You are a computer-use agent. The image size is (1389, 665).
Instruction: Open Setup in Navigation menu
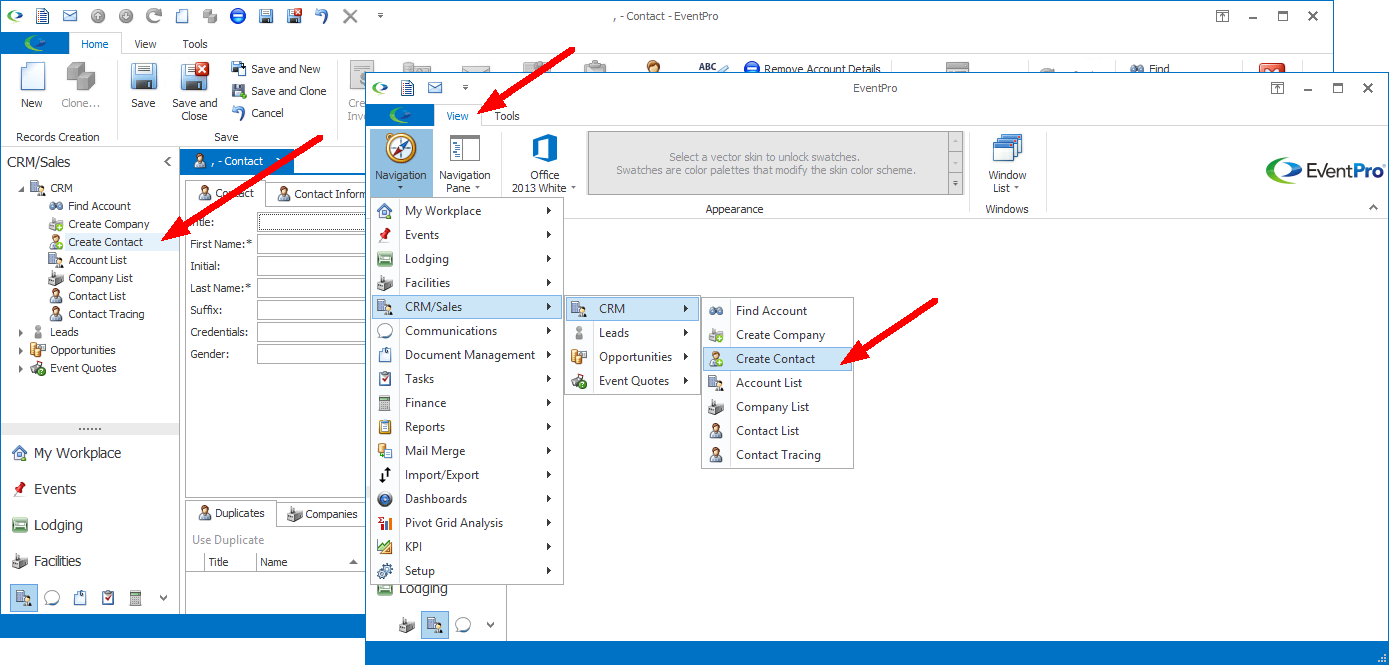(467, 571)
